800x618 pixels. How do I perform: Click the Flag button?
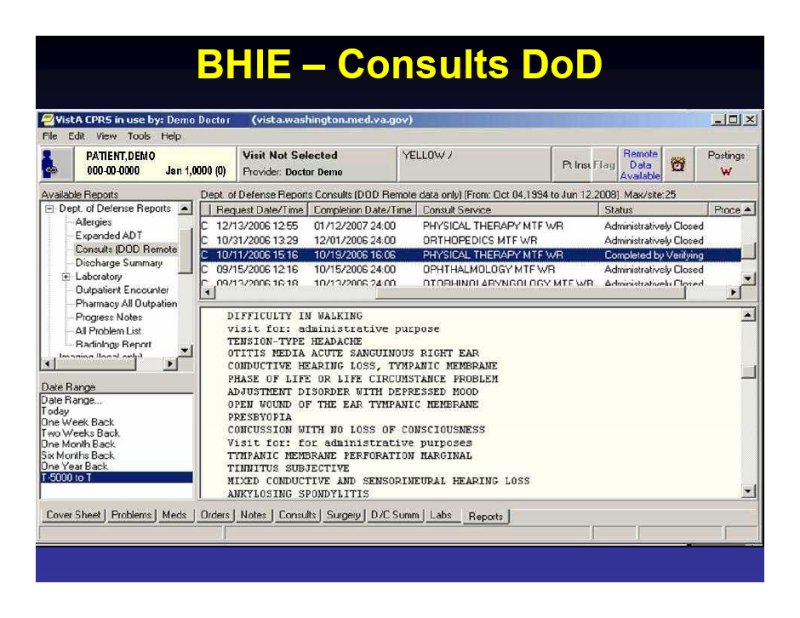tap(605, 165)
